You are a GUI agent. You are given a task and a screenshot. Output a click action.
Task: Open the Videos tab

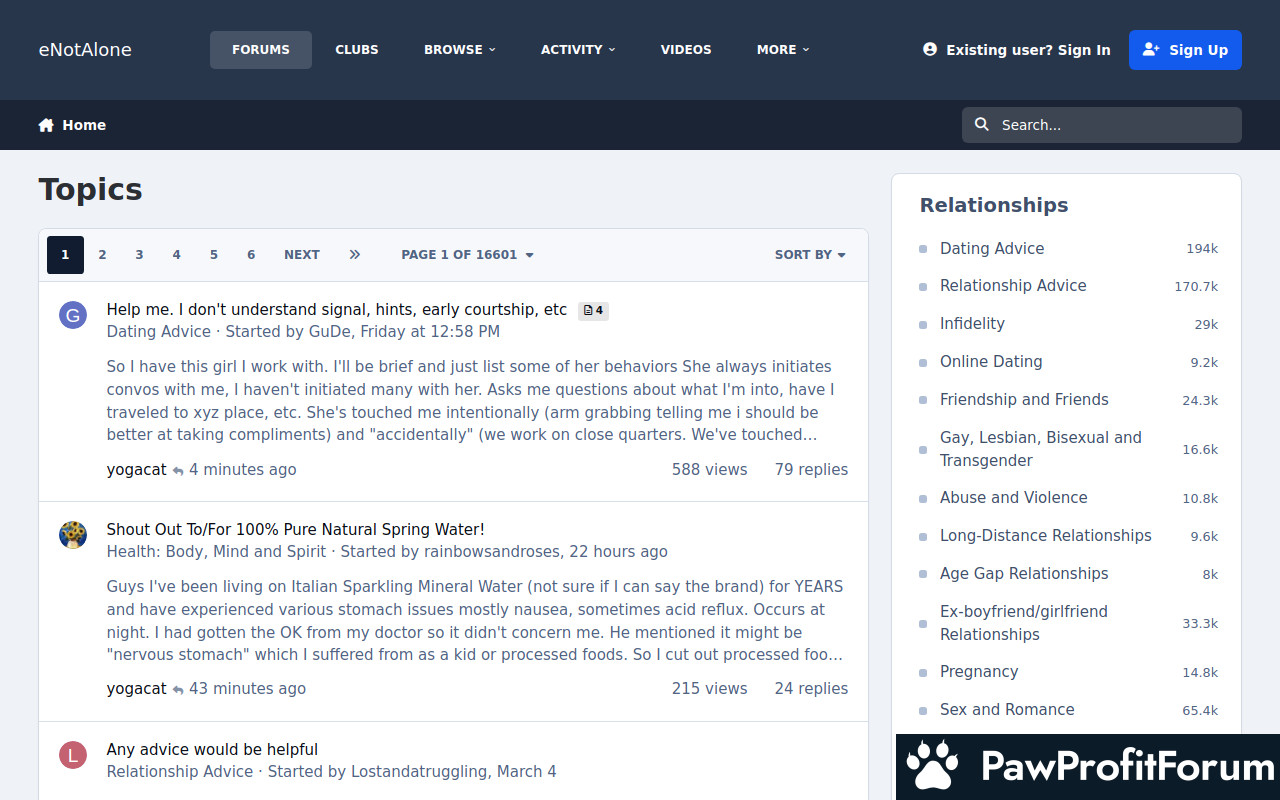coord(686,49)
